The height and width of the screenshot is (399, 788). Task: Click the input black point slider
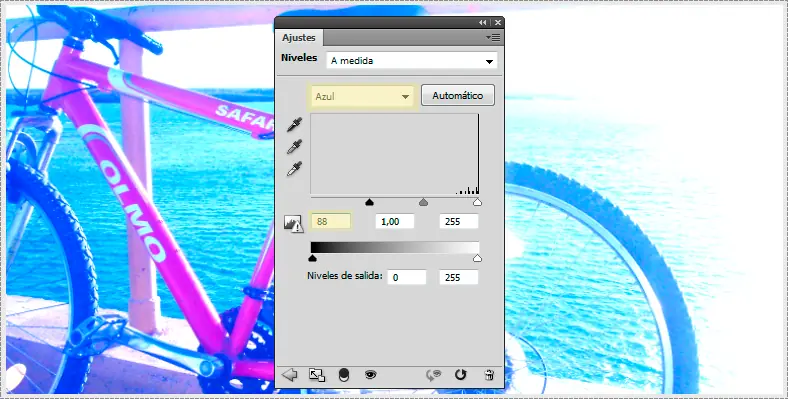(x=369, y=202)
